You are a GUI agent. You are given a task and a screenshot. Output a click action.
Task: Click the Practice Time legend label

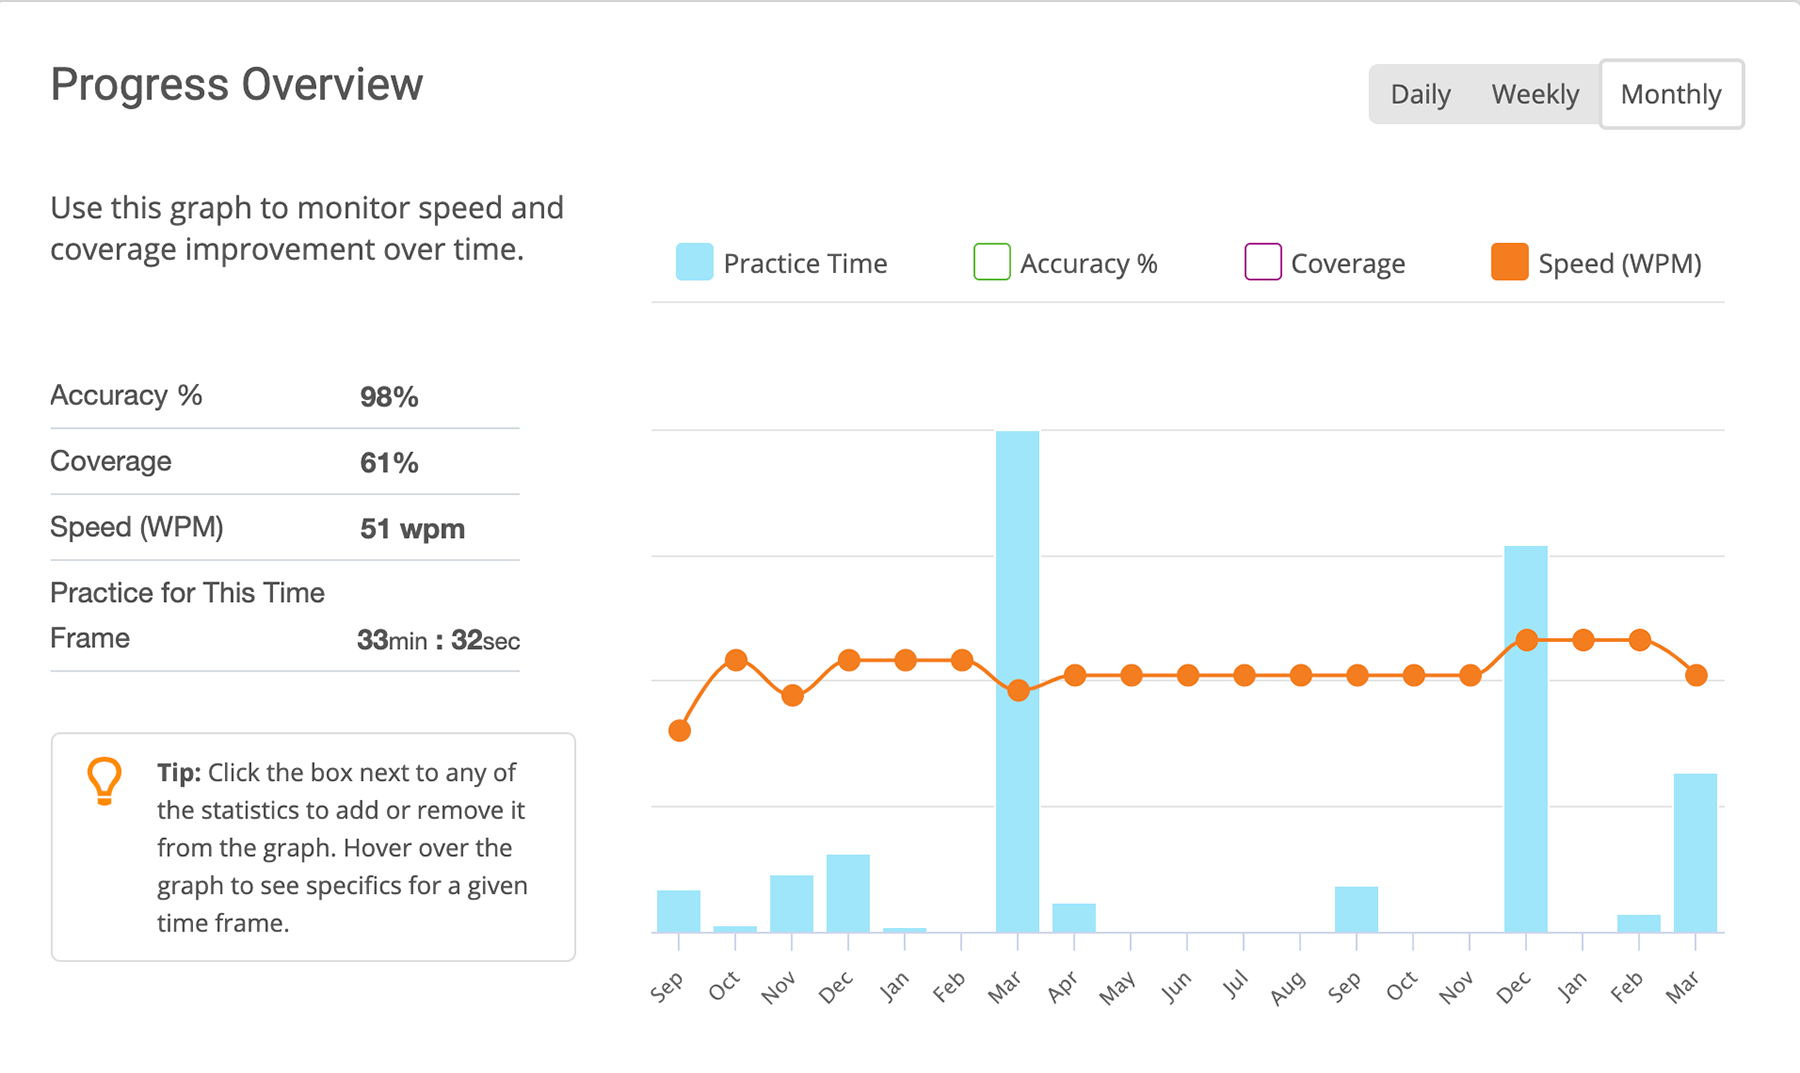805,263
